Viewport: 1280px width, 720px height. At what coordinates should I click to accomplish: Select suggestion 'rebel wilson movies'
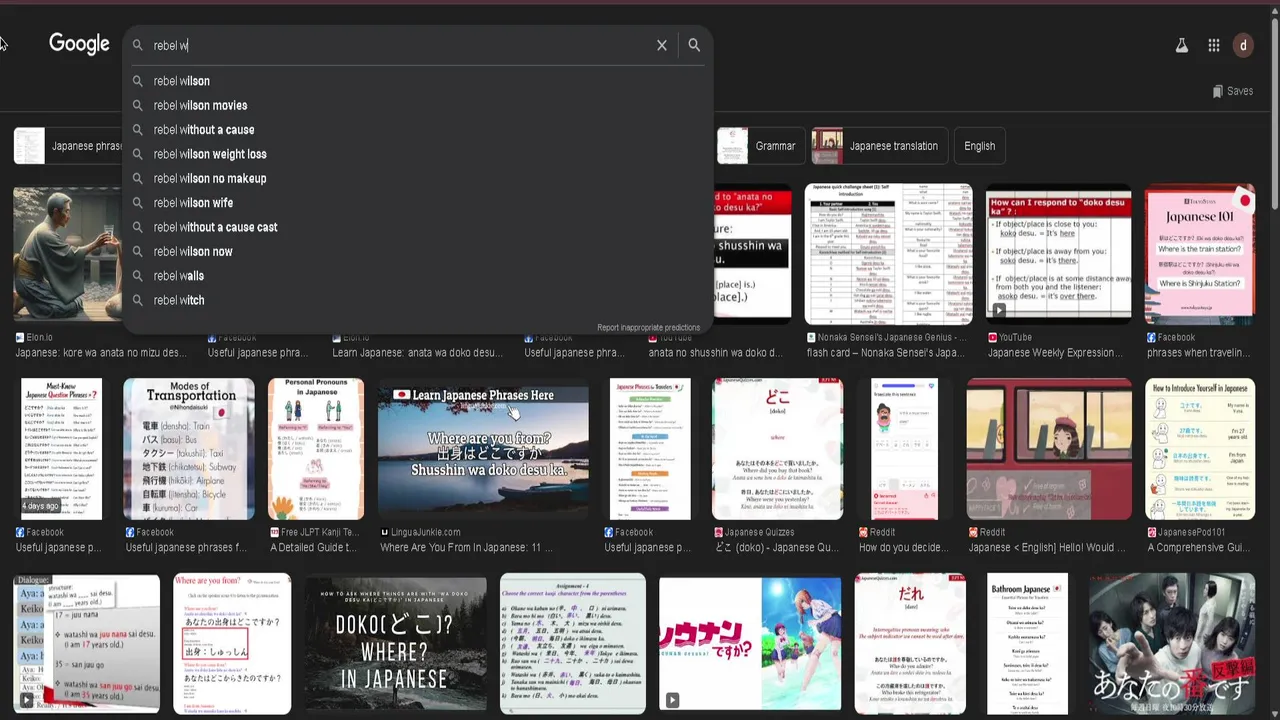pyautogui.click(x=418, y=105)
